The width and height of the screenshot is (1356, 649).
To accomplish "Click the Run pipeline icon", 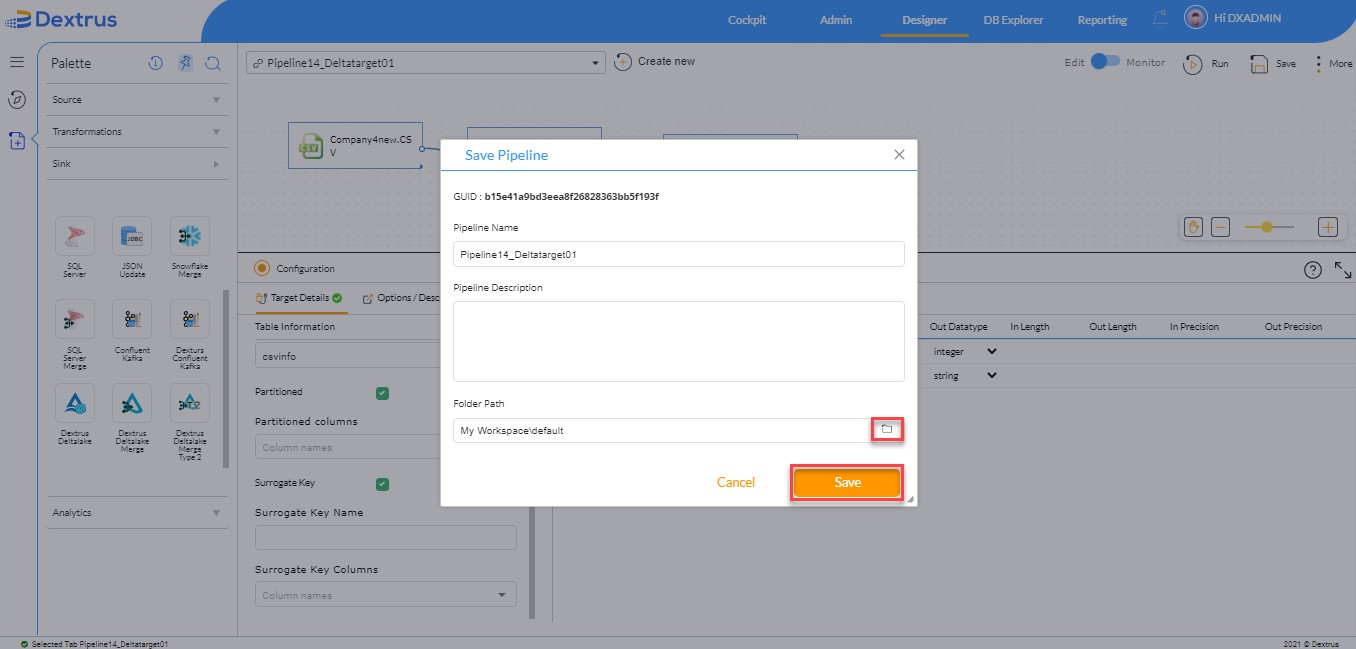I will [x=1192, y=63].
